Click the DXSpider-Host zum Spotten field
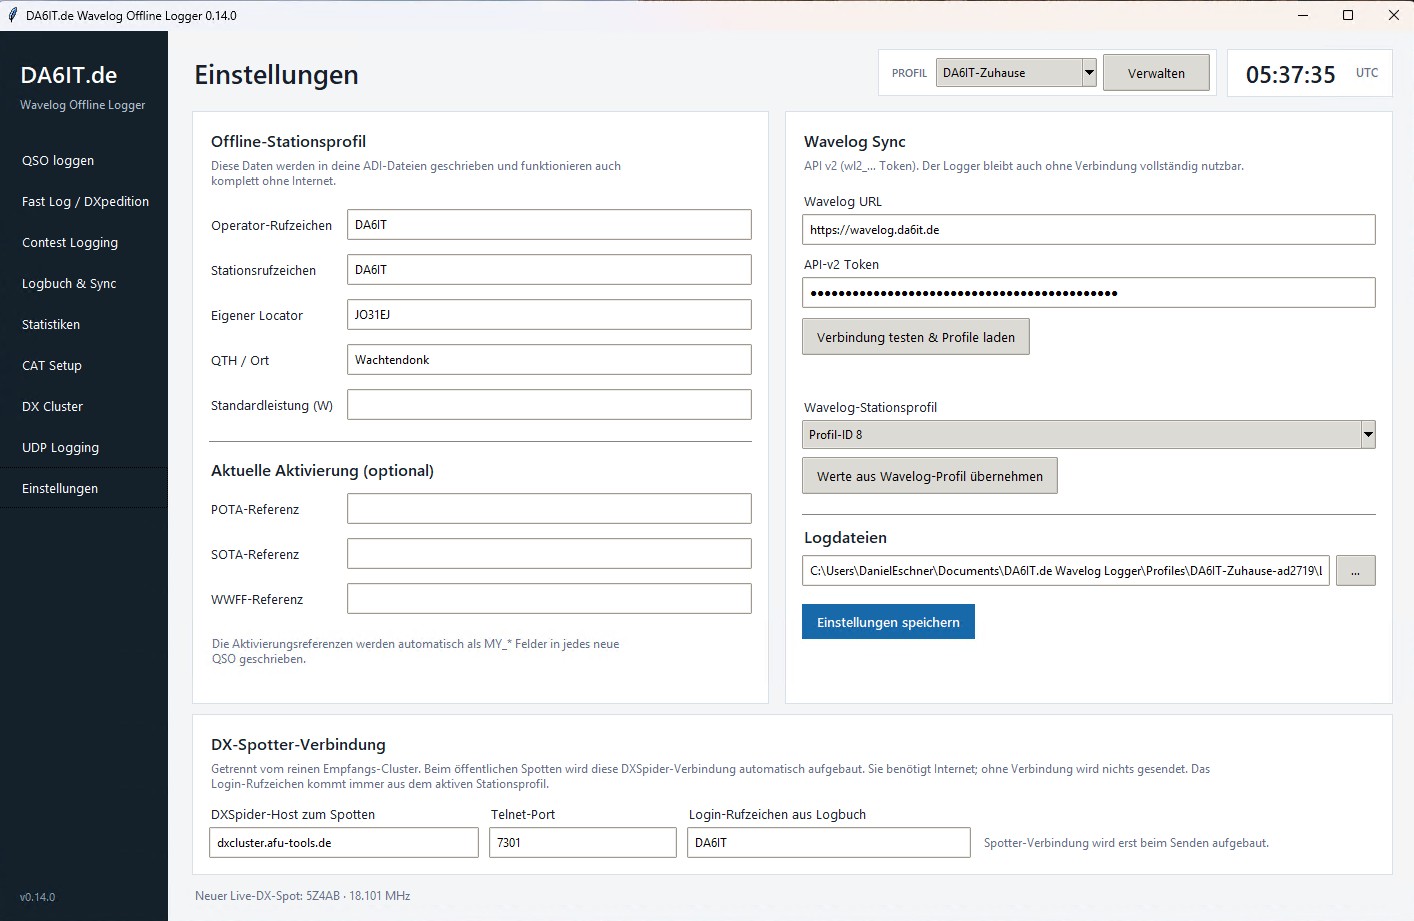The image size is (1414, 921). (x=343, y=842)
